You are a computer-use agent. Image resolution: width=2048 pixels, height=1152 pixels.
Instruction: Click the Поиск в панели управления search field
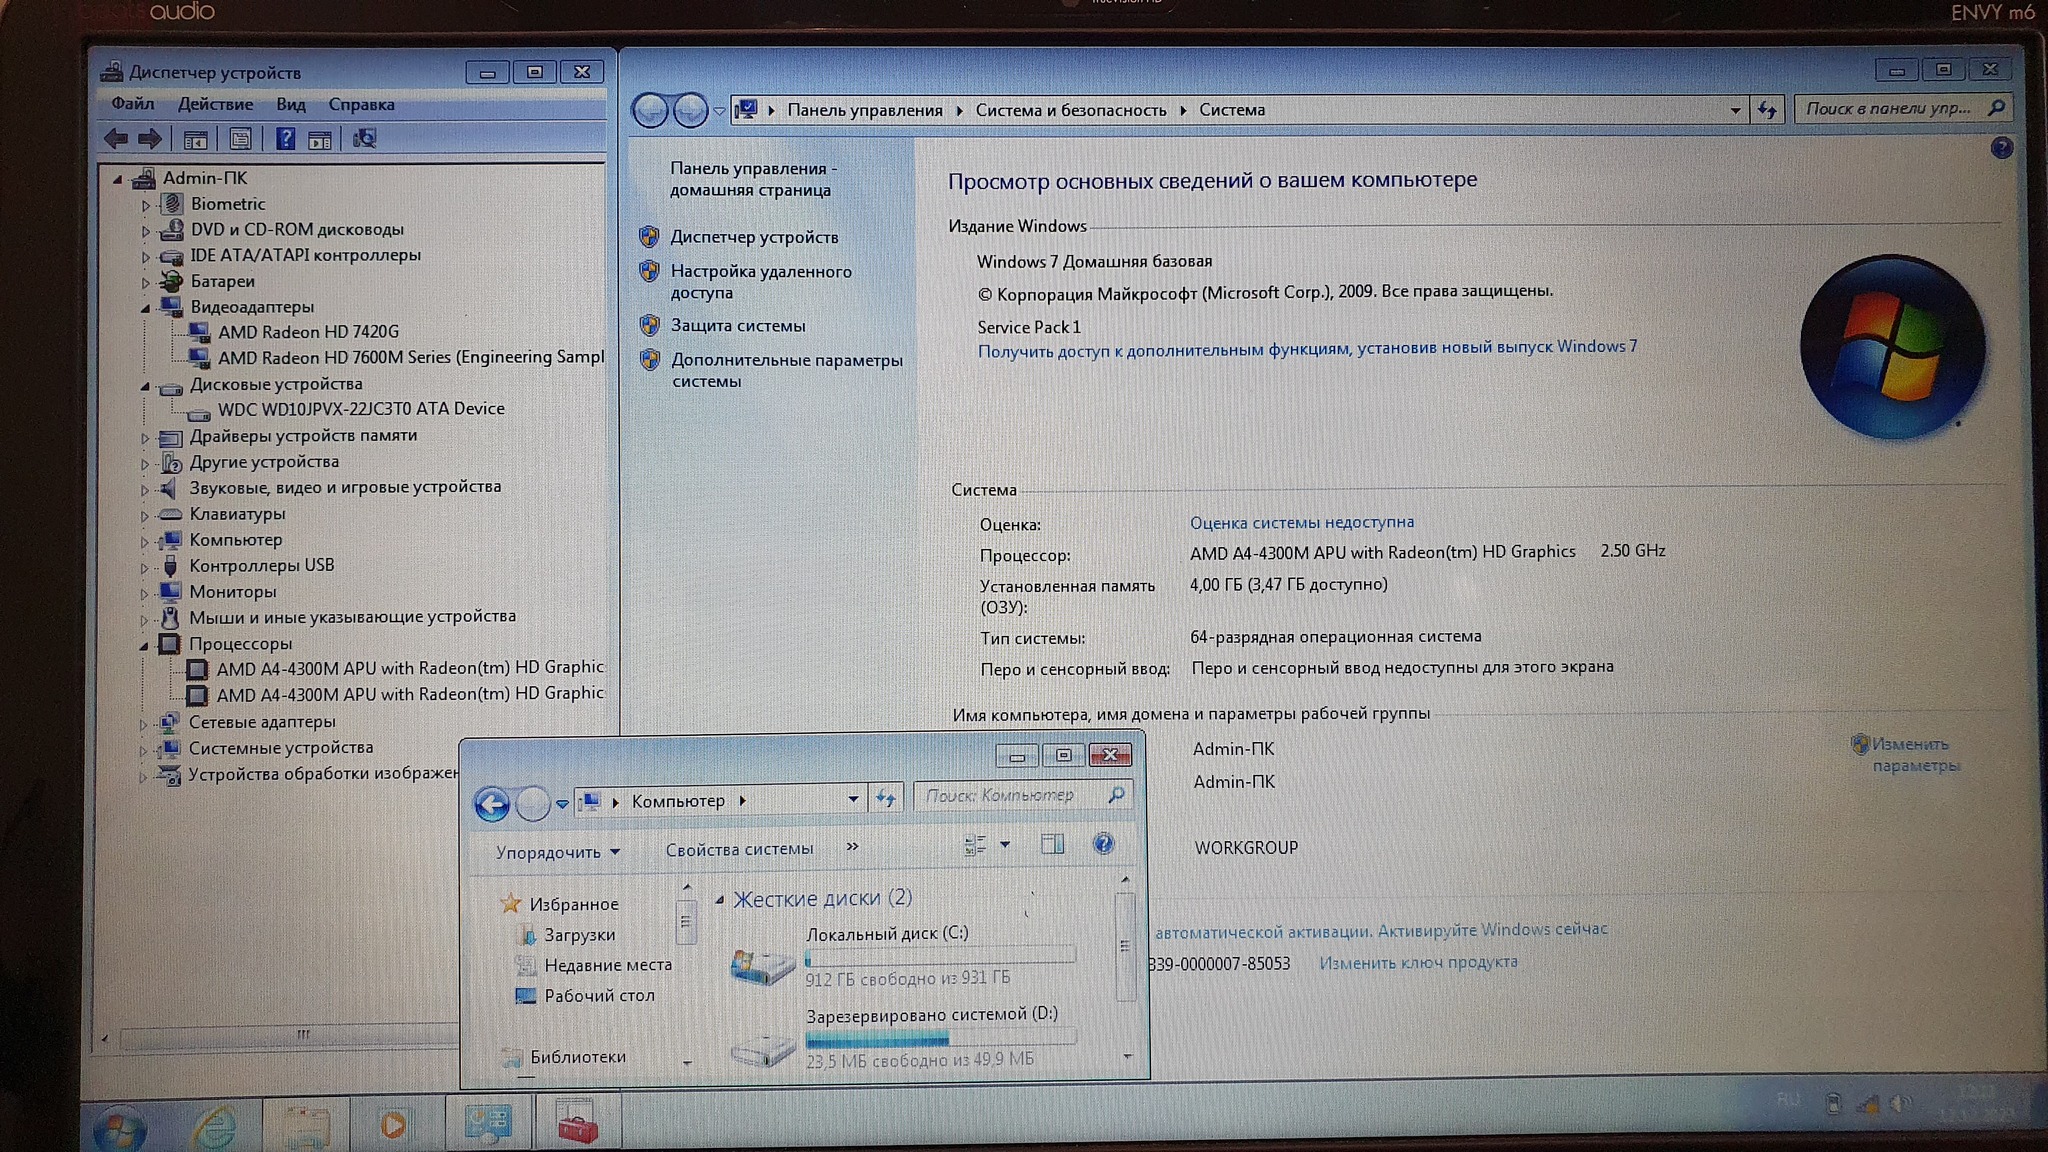tap(1888, 108)
